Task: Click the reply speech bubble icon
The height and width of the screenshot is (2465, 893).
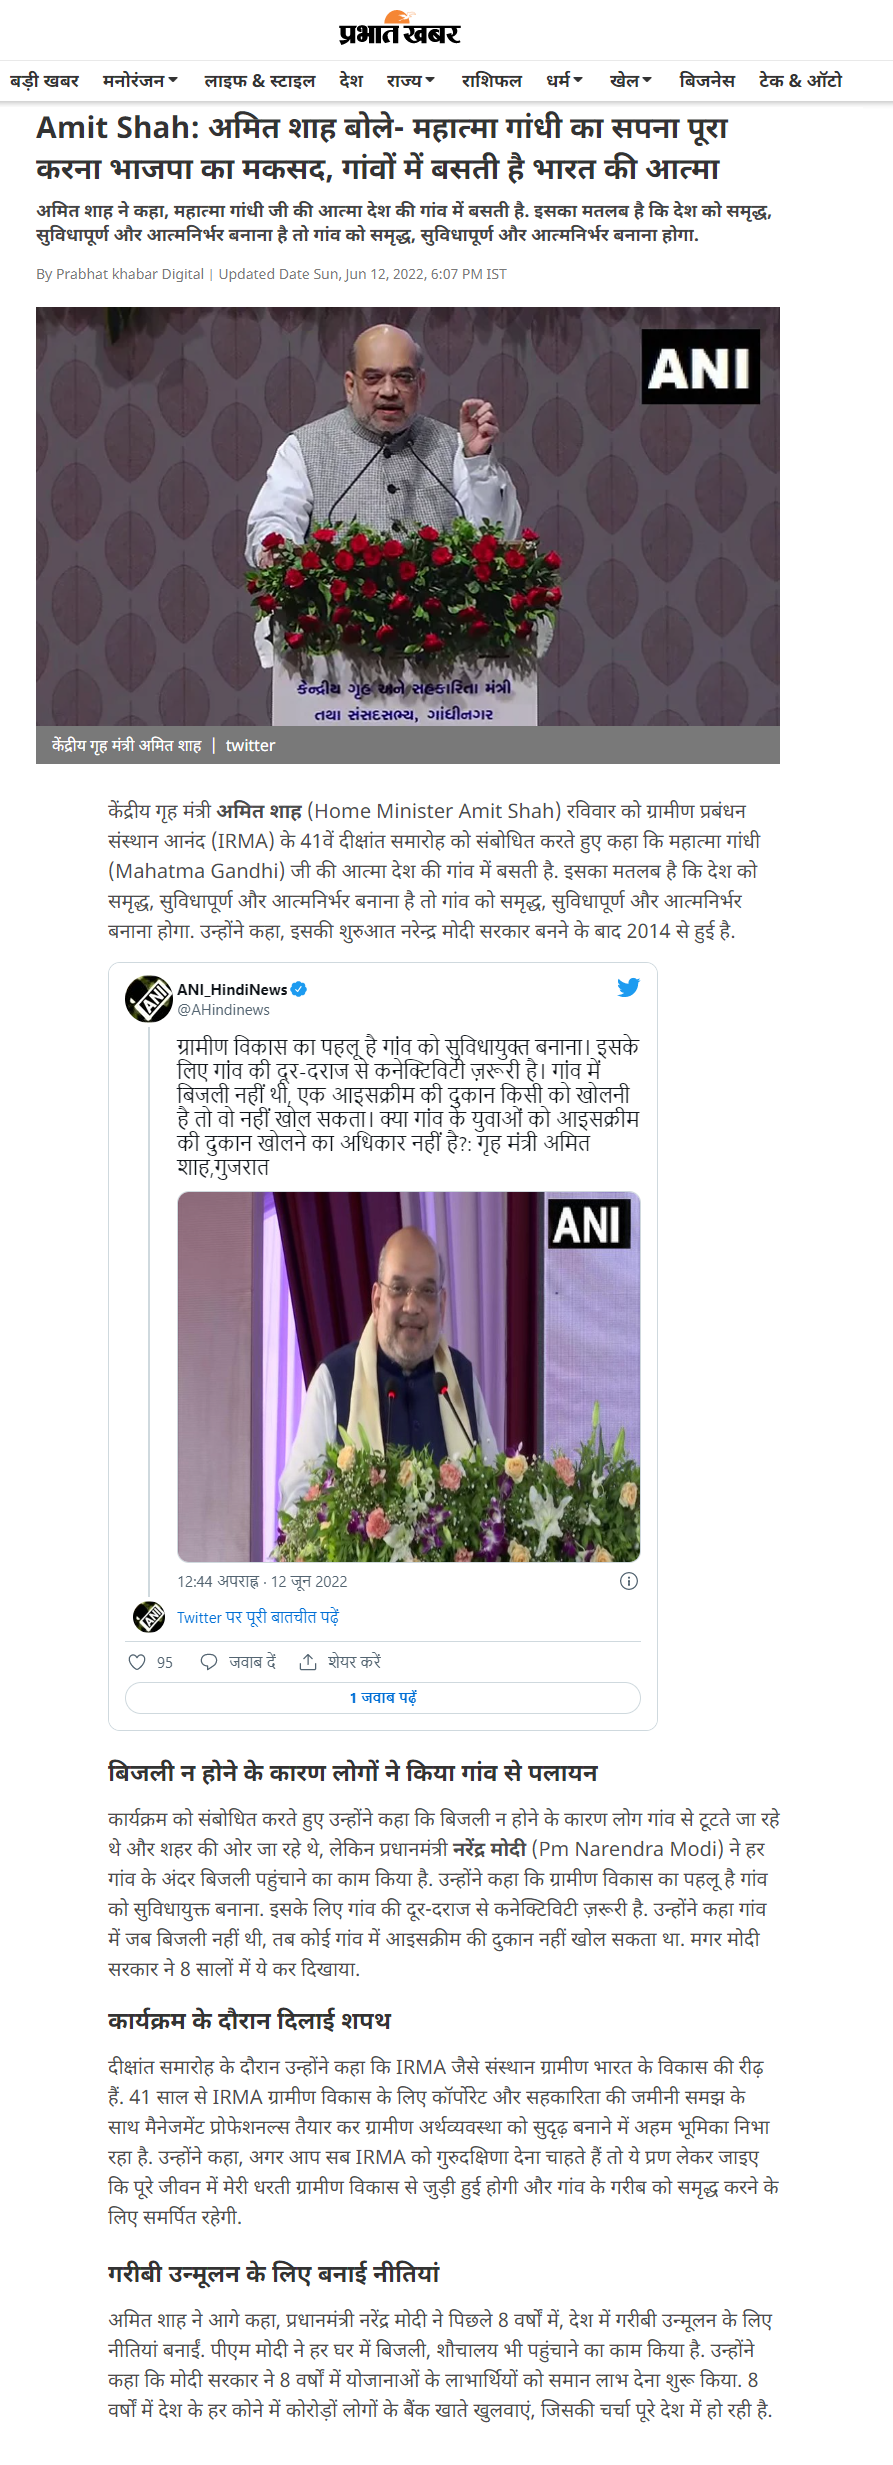Action: tap(209, 1662)
